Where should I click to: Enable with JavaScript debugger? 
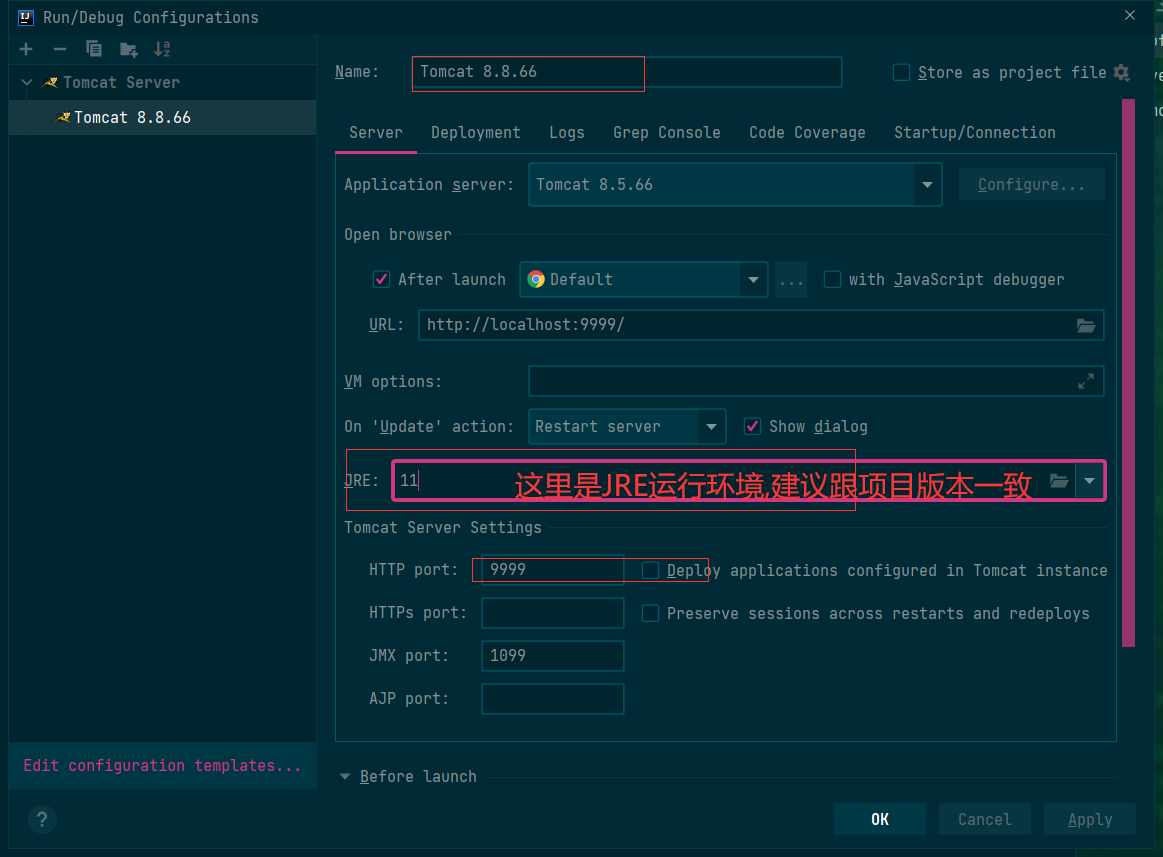[x=832, y=280]
